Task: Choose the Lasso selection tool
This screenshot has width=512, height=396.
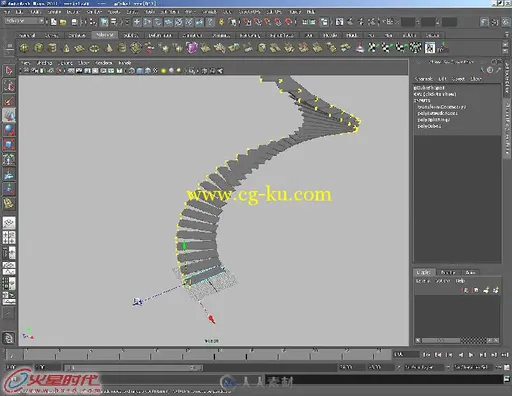Action: 9,86
